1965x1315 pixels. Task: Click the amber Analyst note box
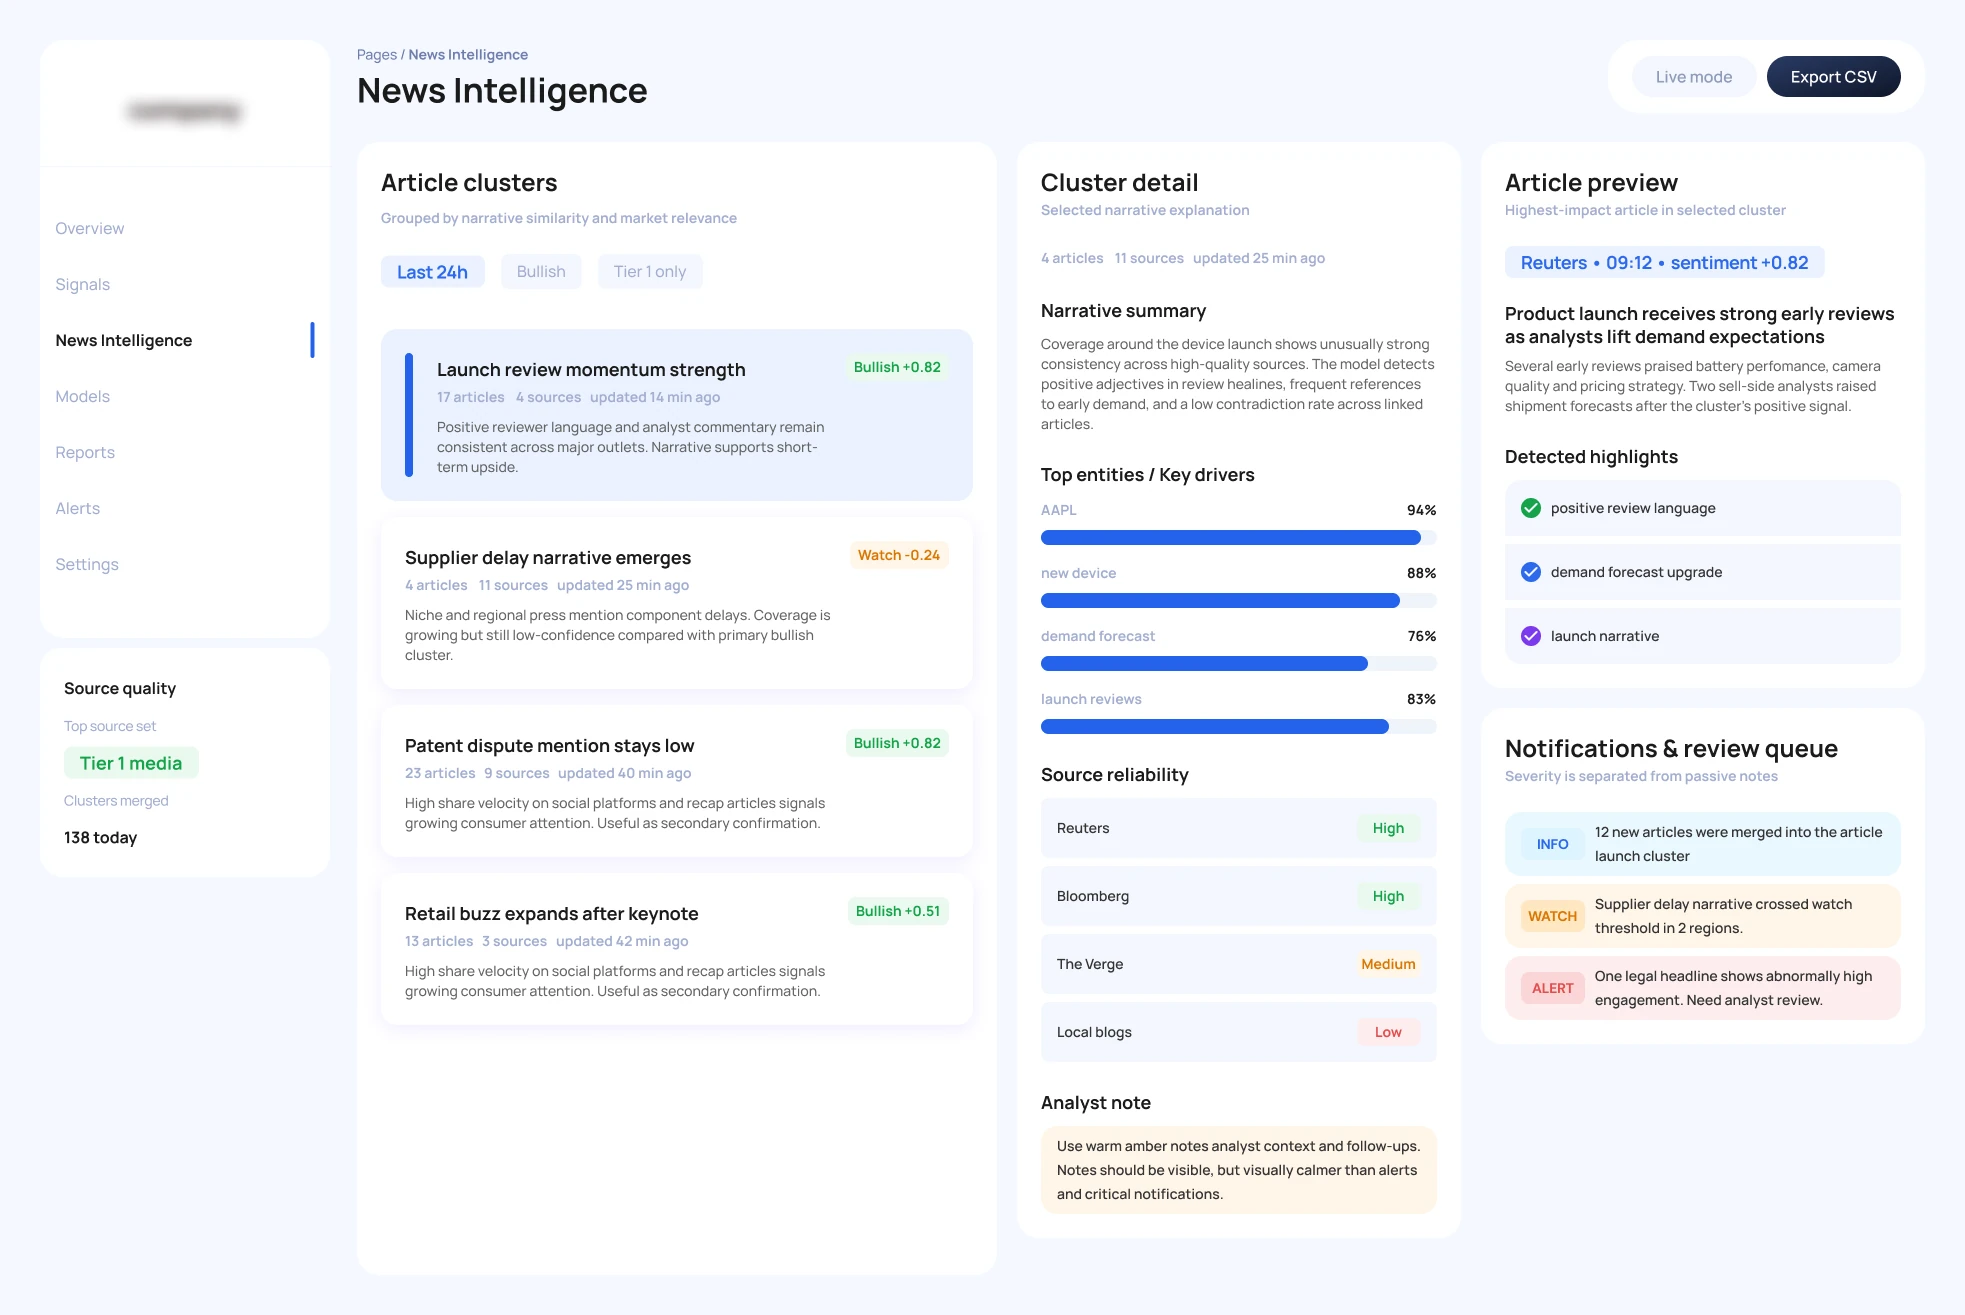pyautogui.click(x=1238, y=1170)
